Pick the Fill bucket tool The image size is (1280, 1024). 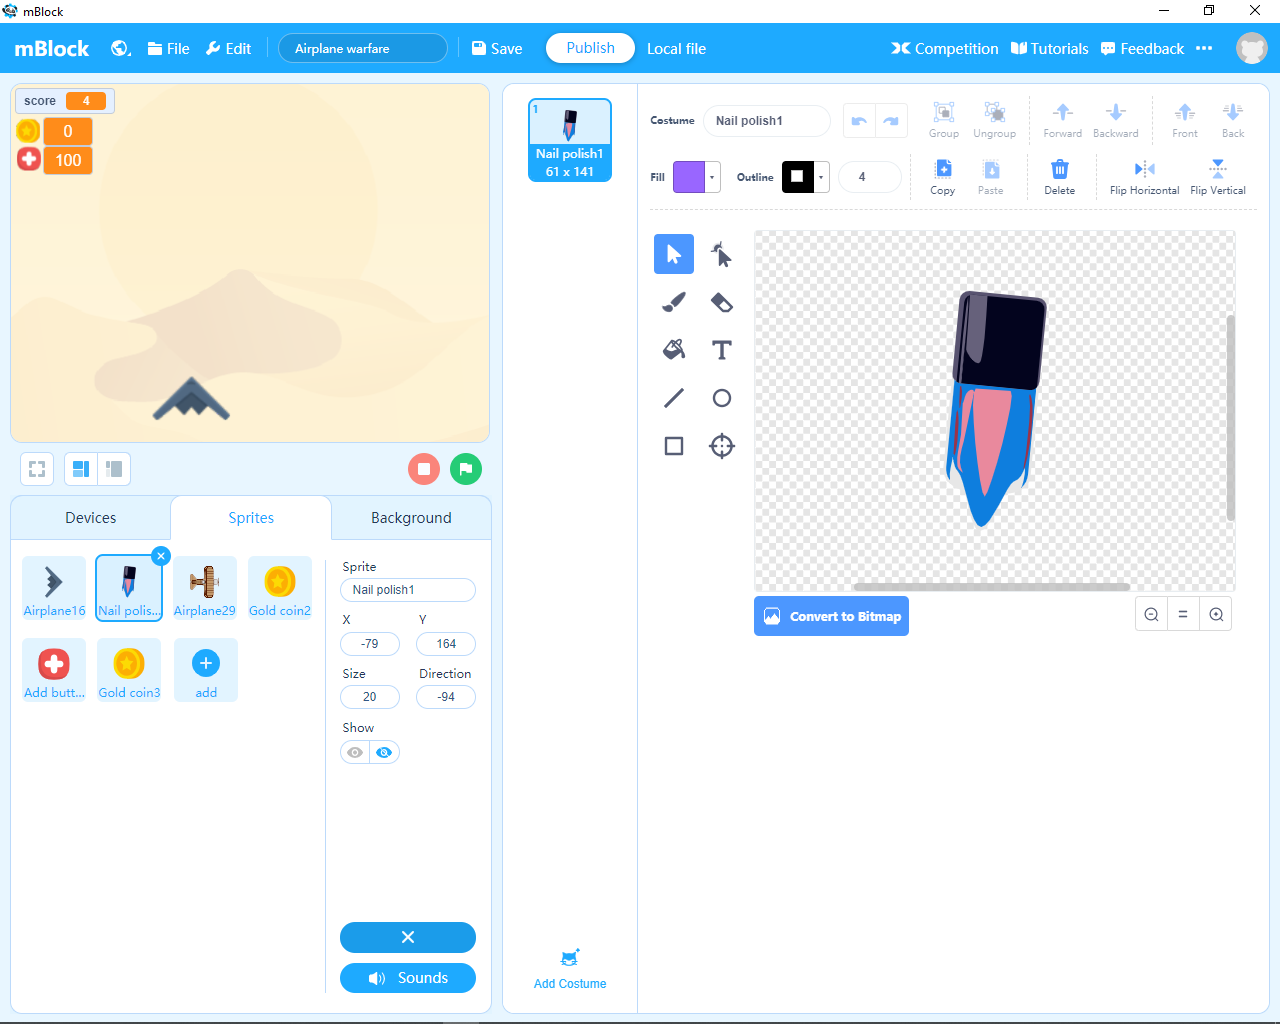click(x=673, y=349)
